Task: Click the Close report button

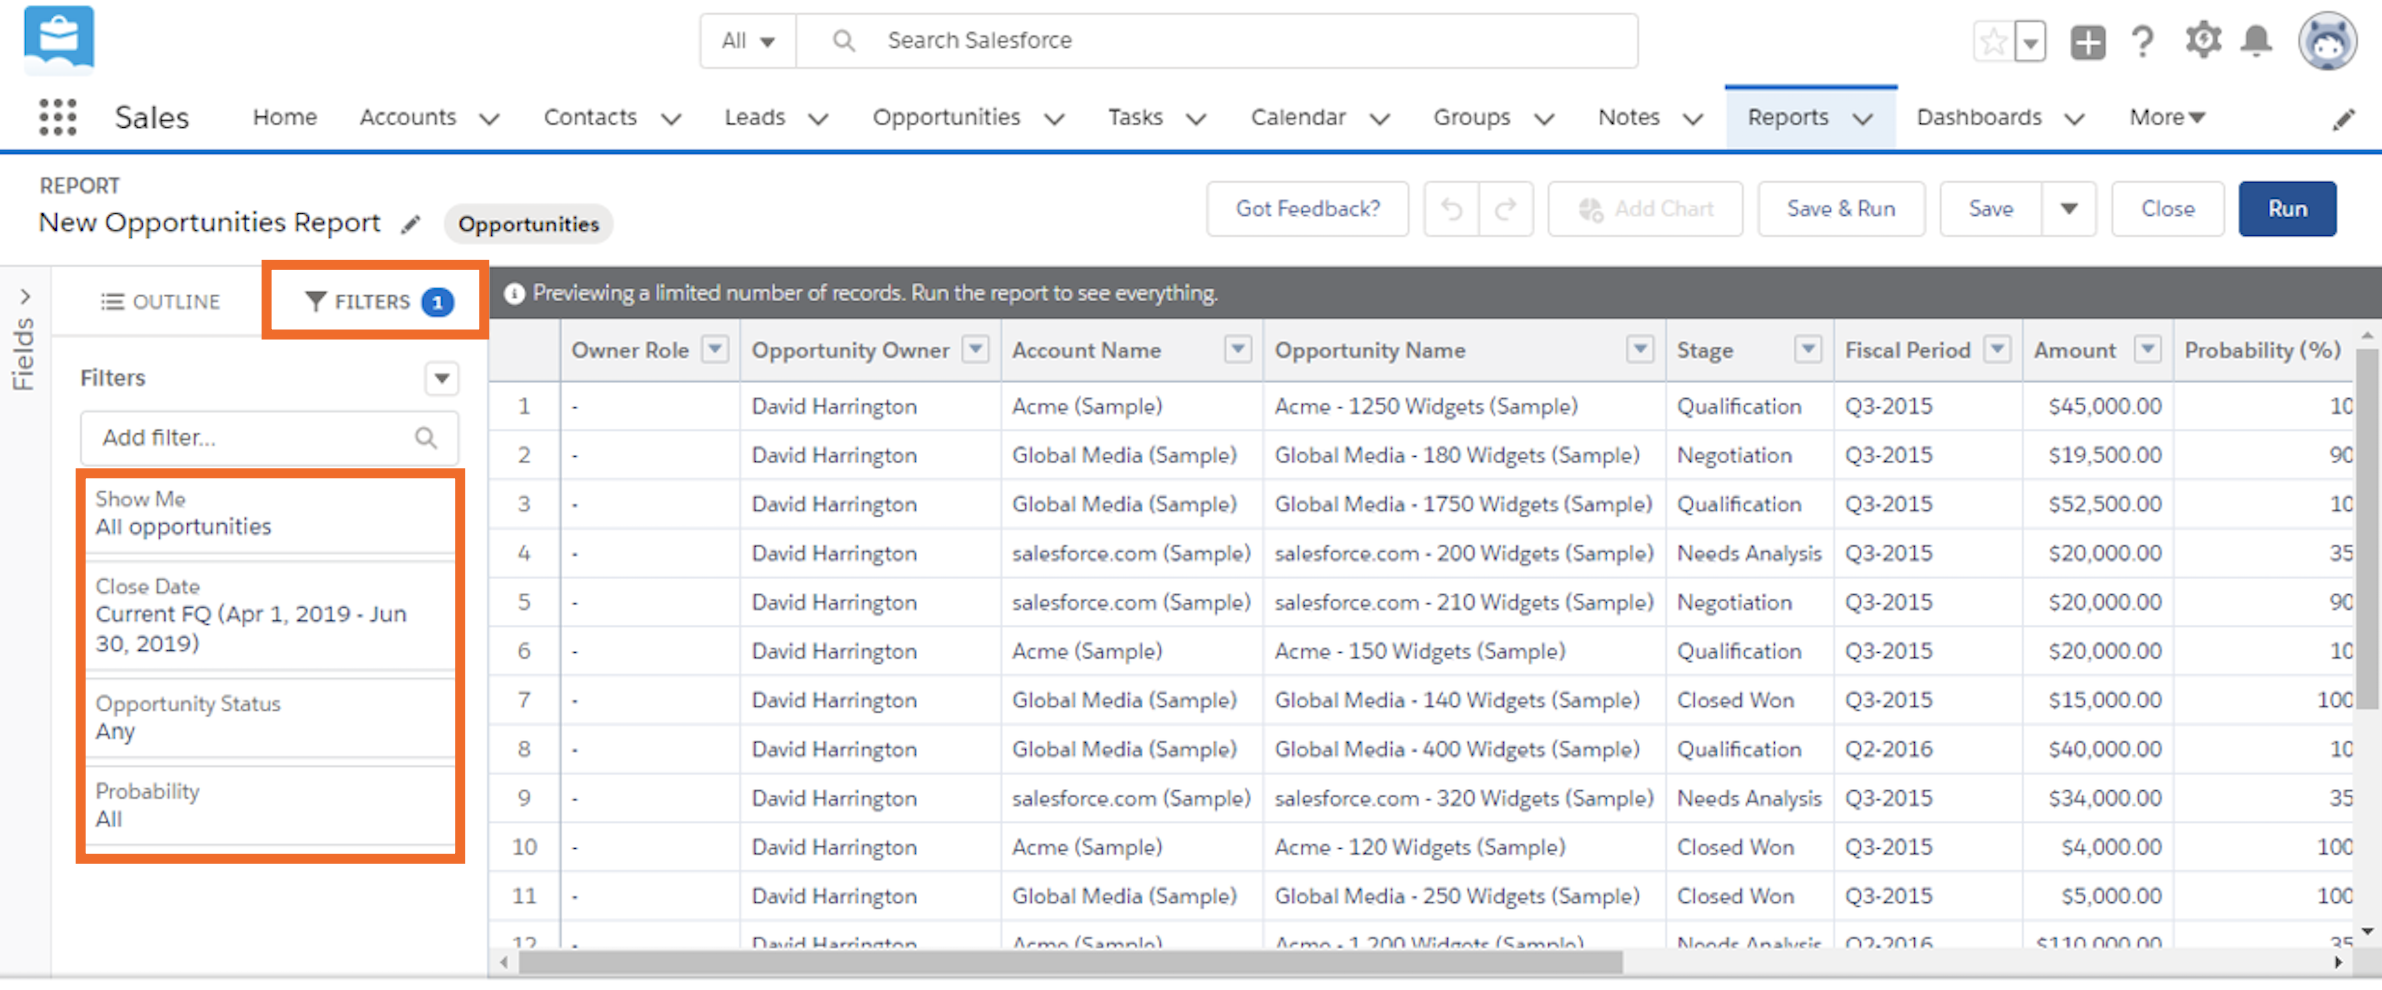Action: (x=2168, y=209)
